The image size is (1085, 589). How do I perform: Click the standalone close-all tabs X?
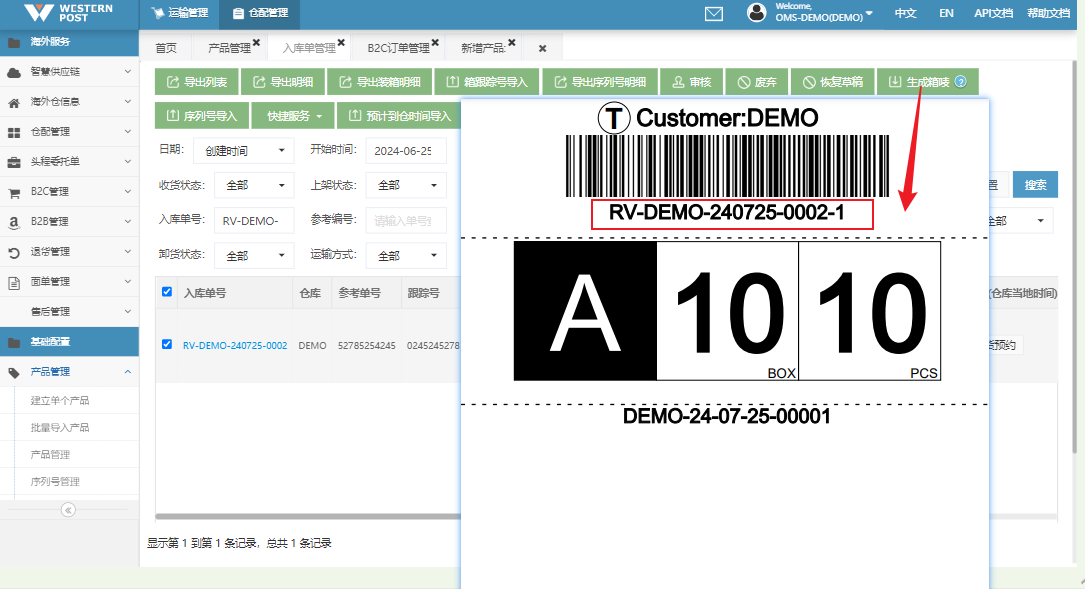pyautogui.click(x=542, y=48)
